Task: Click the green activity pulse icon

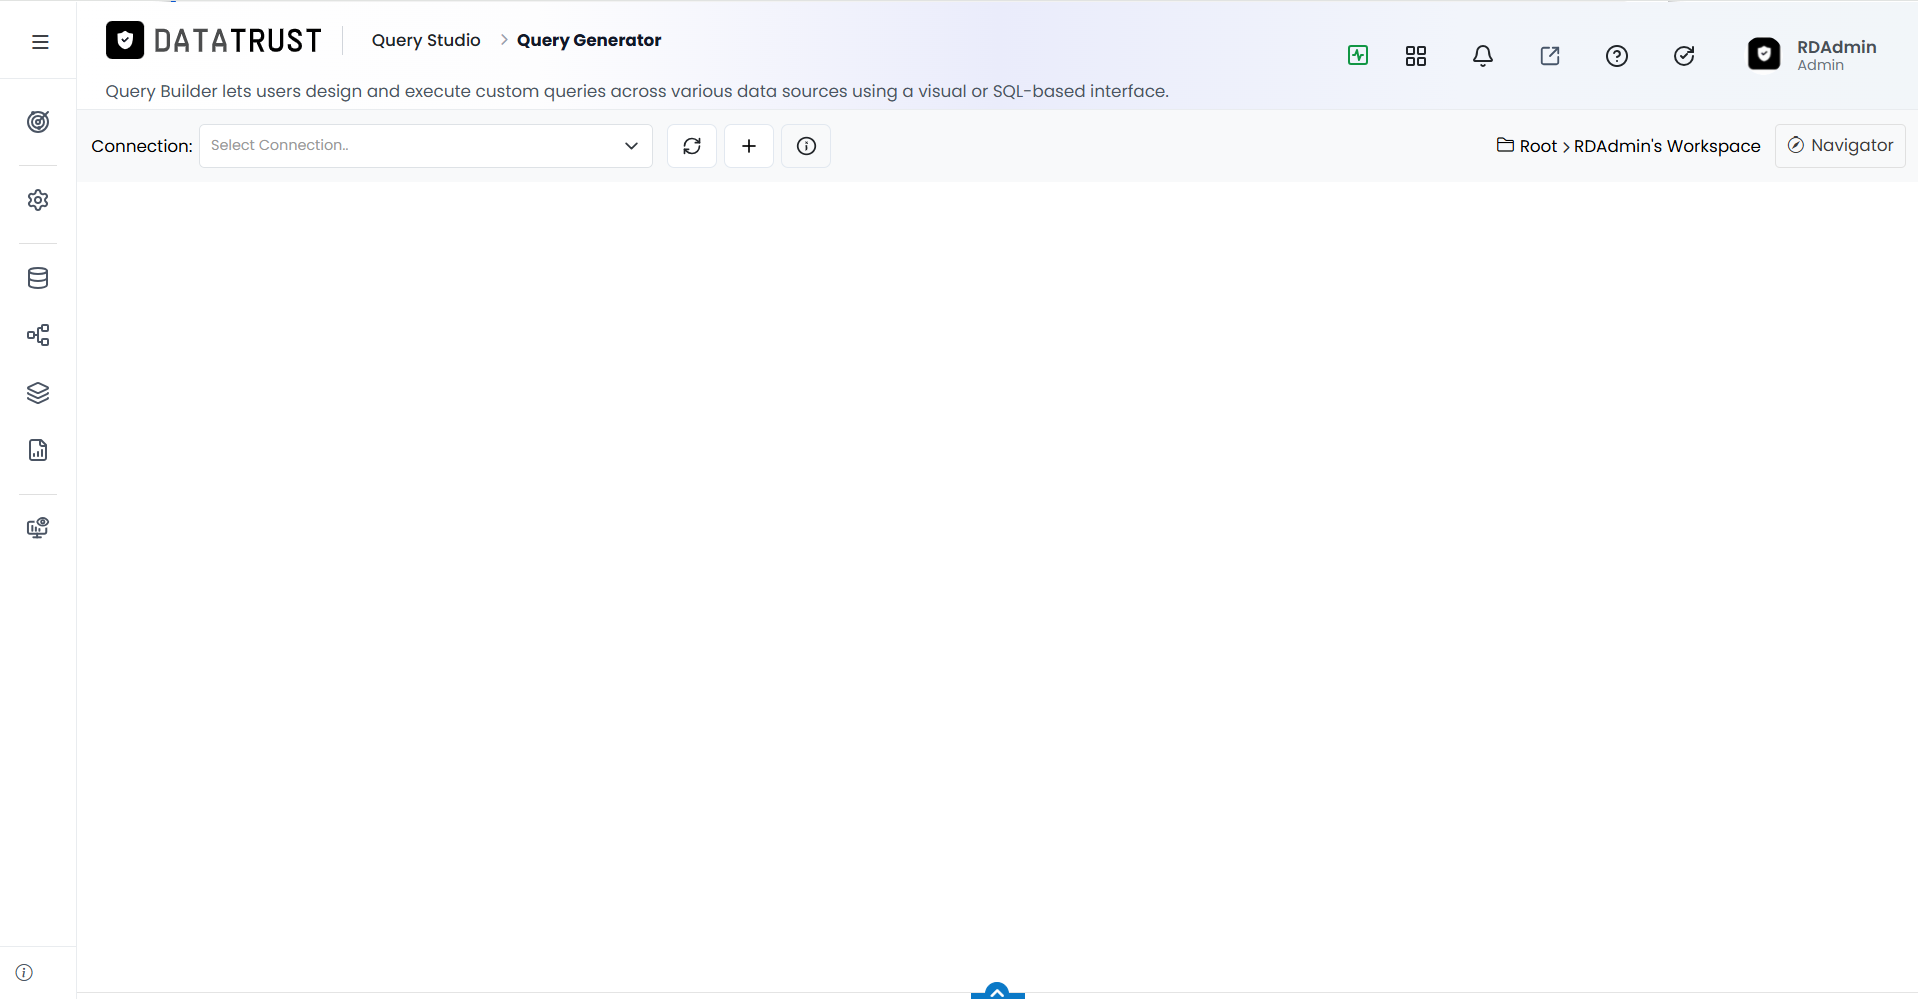Action: 1358,56
